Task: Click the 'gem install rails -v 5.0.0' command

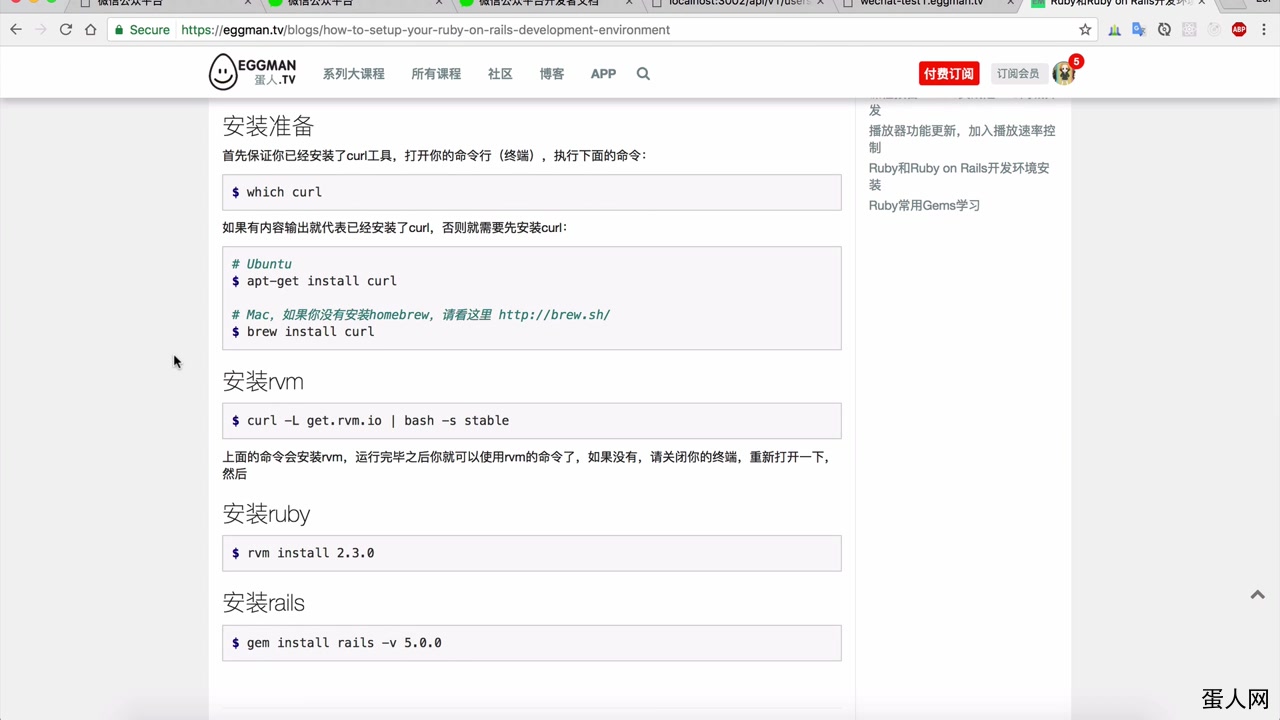Action: pyautogui.click(x=344, y=643)
